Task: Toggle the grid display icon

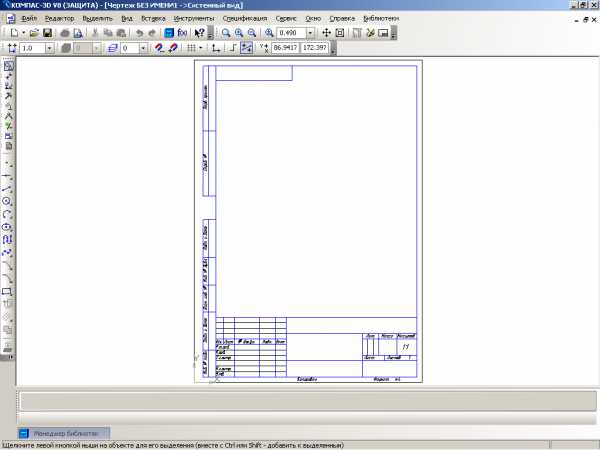Action: (191, 48)
